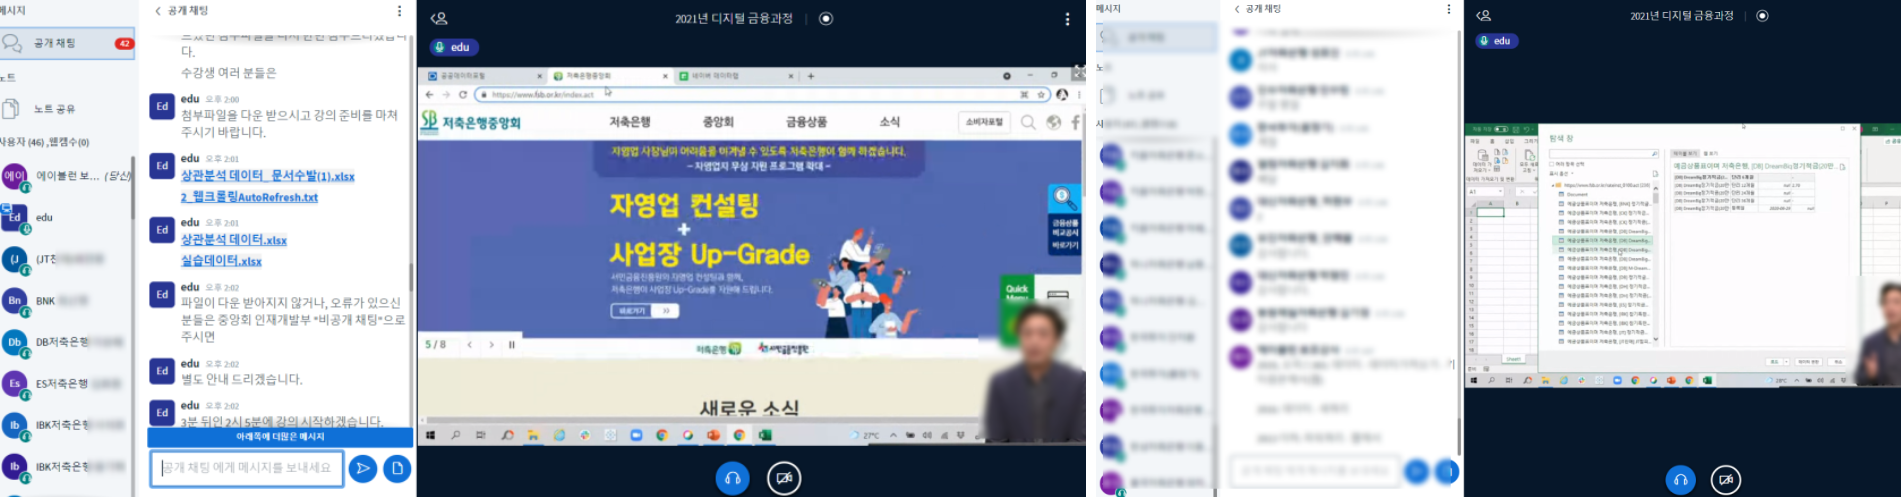Toggle webcam sharing in the right session

(x=1726, y=480)
